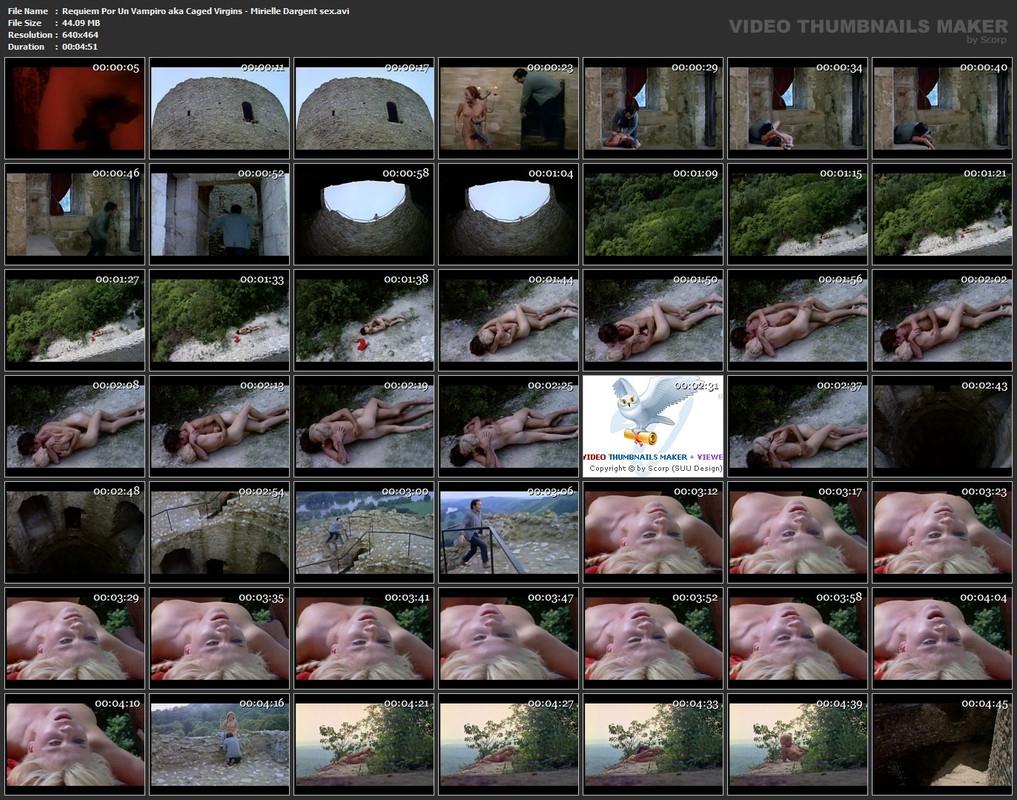Choose the thumbnail stamped 00:02:25
The height and width of the screenshot is (800, 1017).
509,426
